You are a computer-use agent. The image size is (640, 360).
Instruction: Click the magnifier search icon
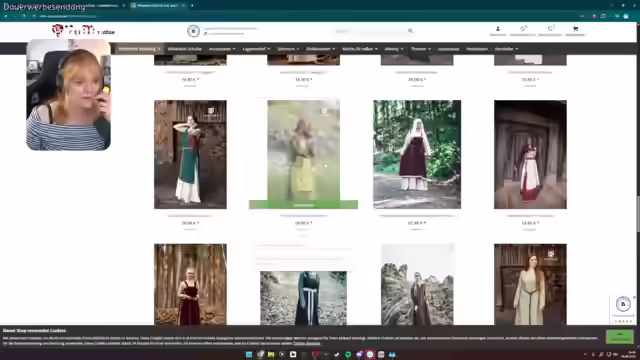(x=410, y=31)
